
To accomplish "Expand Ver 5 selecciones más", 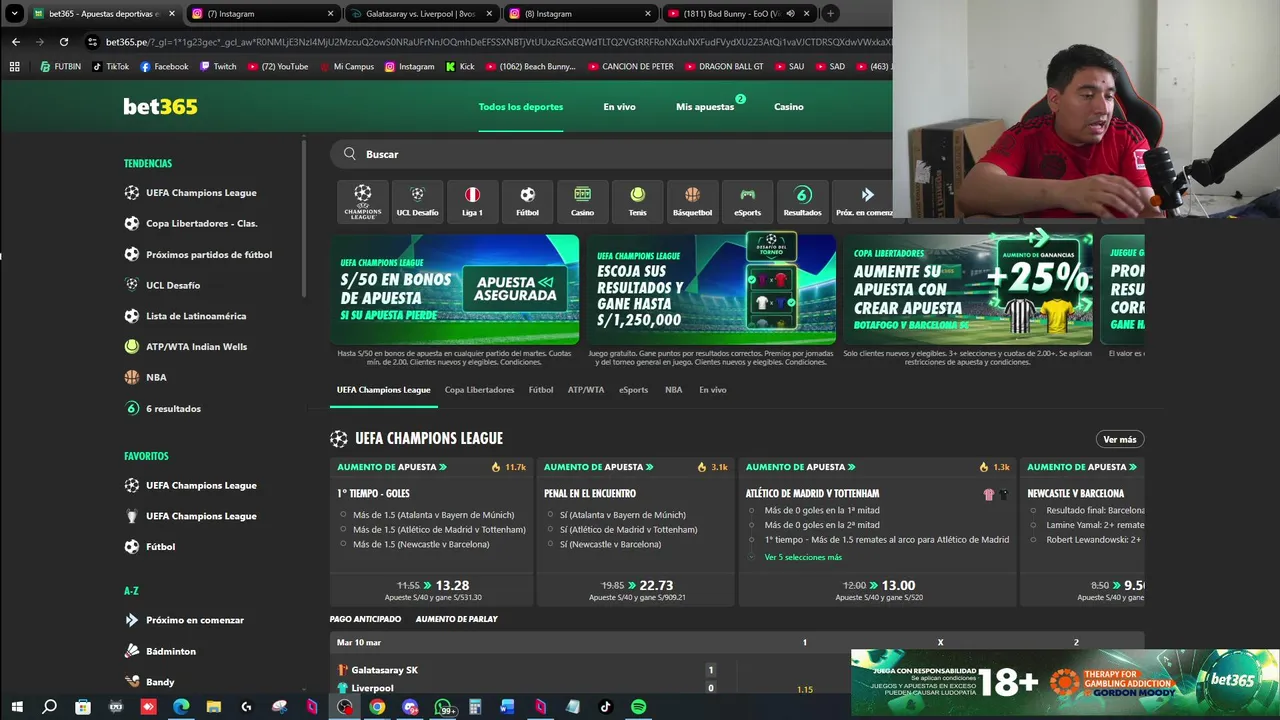I will coord(803,557).
